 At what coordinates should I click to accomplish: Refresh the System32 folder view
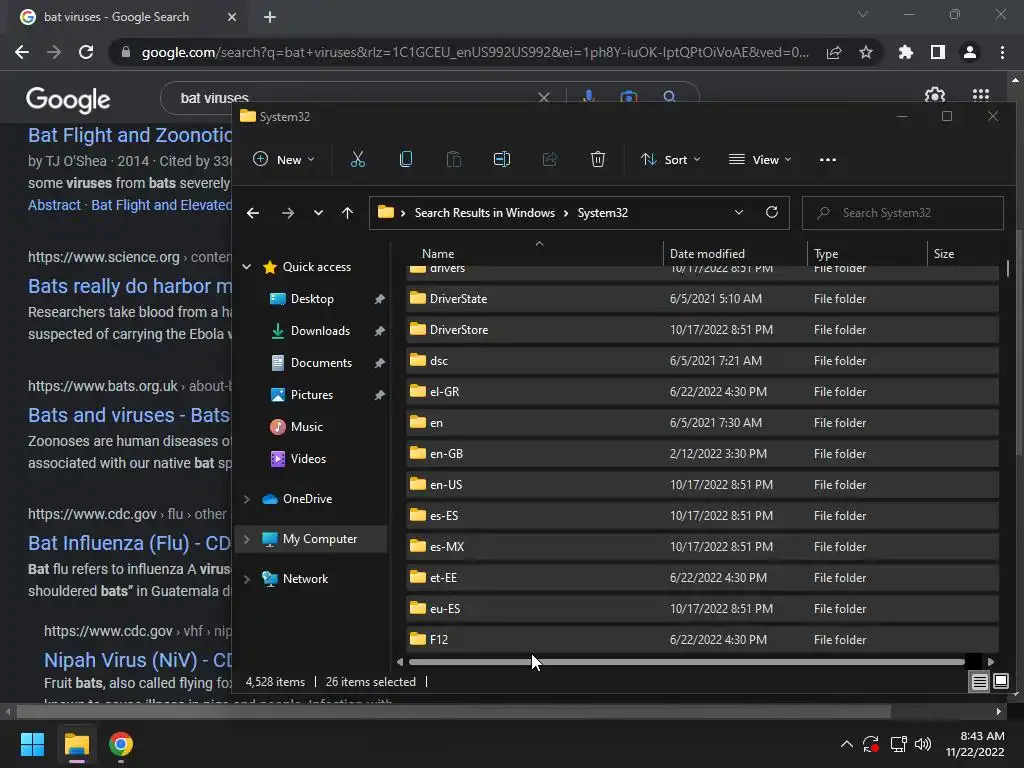772,212
